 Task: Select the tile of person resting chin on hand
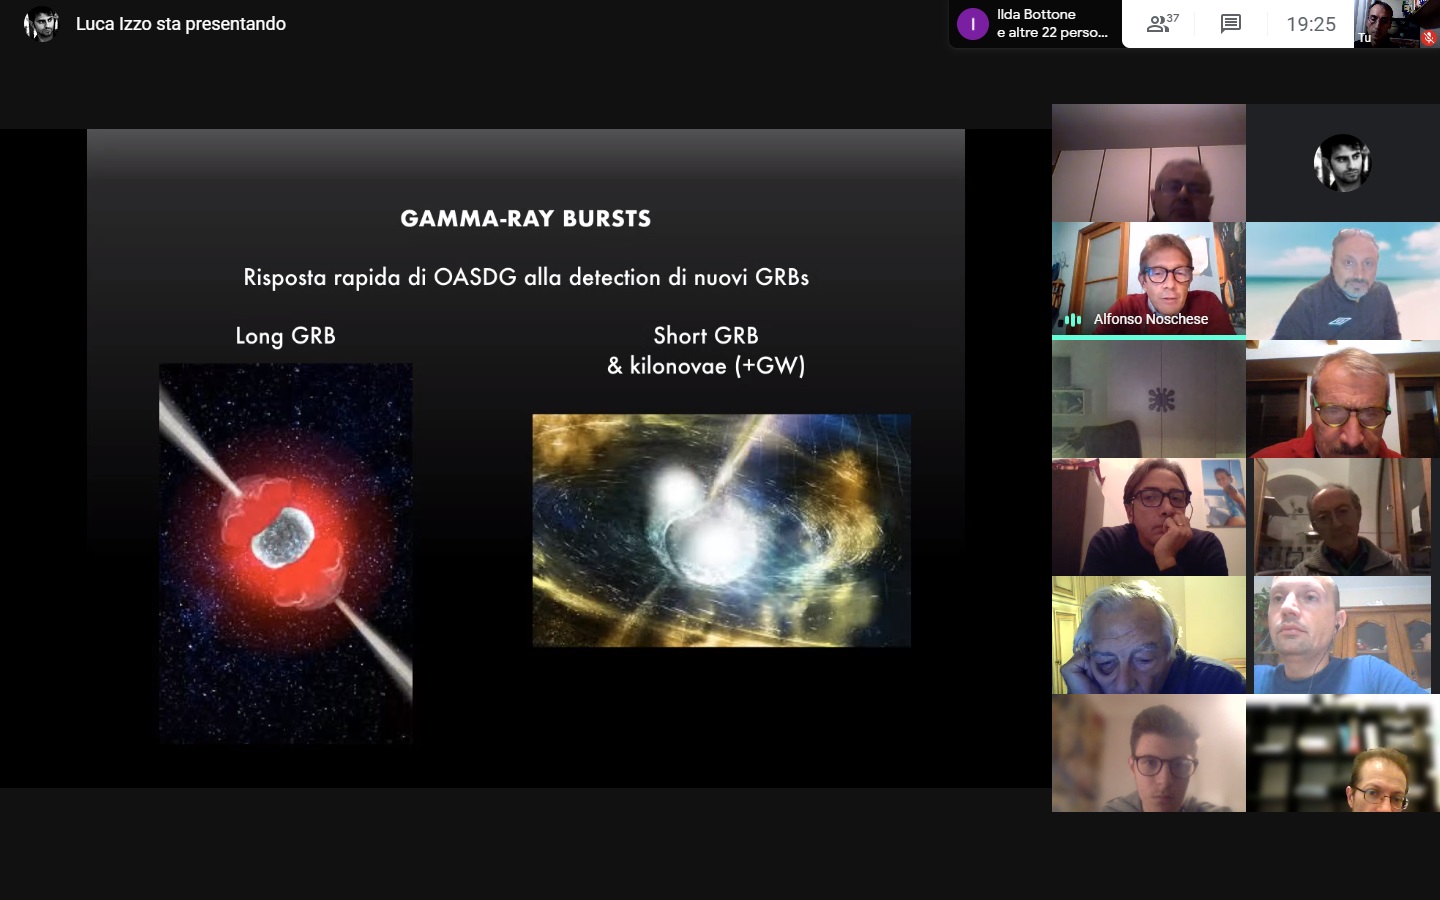click(1148, 517)
